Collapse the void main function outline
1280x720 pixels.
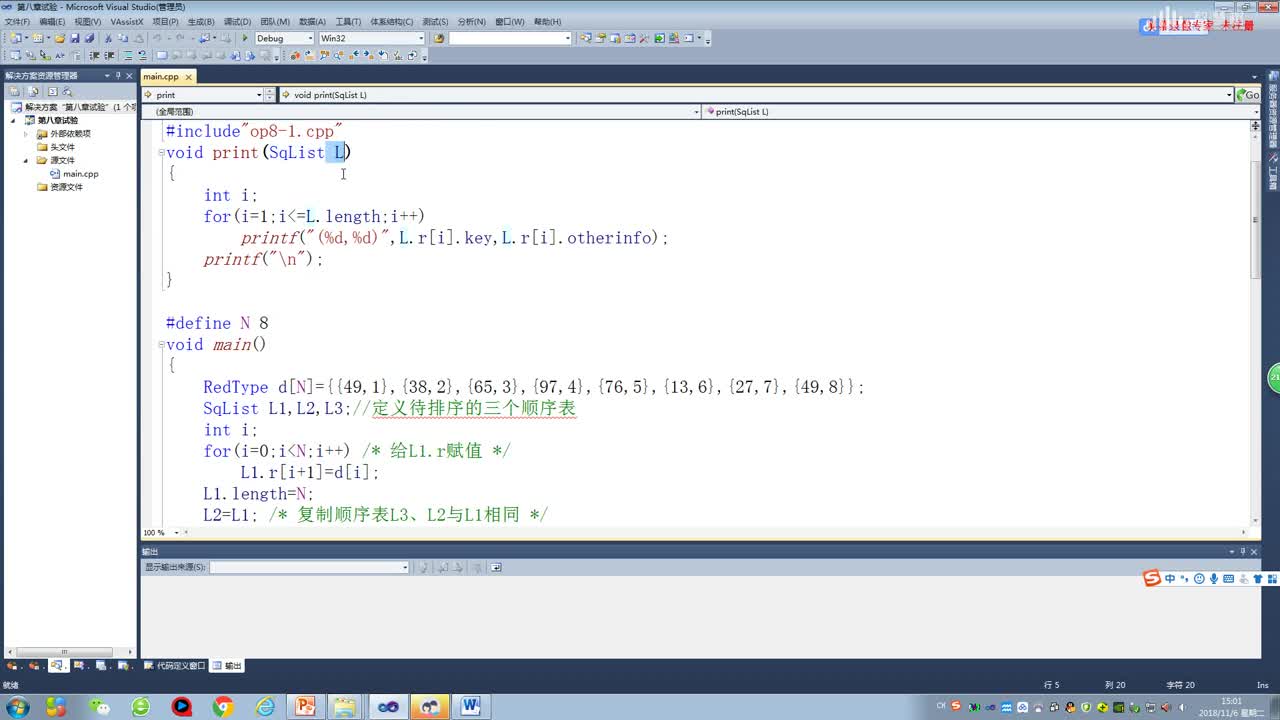[x=160, y=345]
